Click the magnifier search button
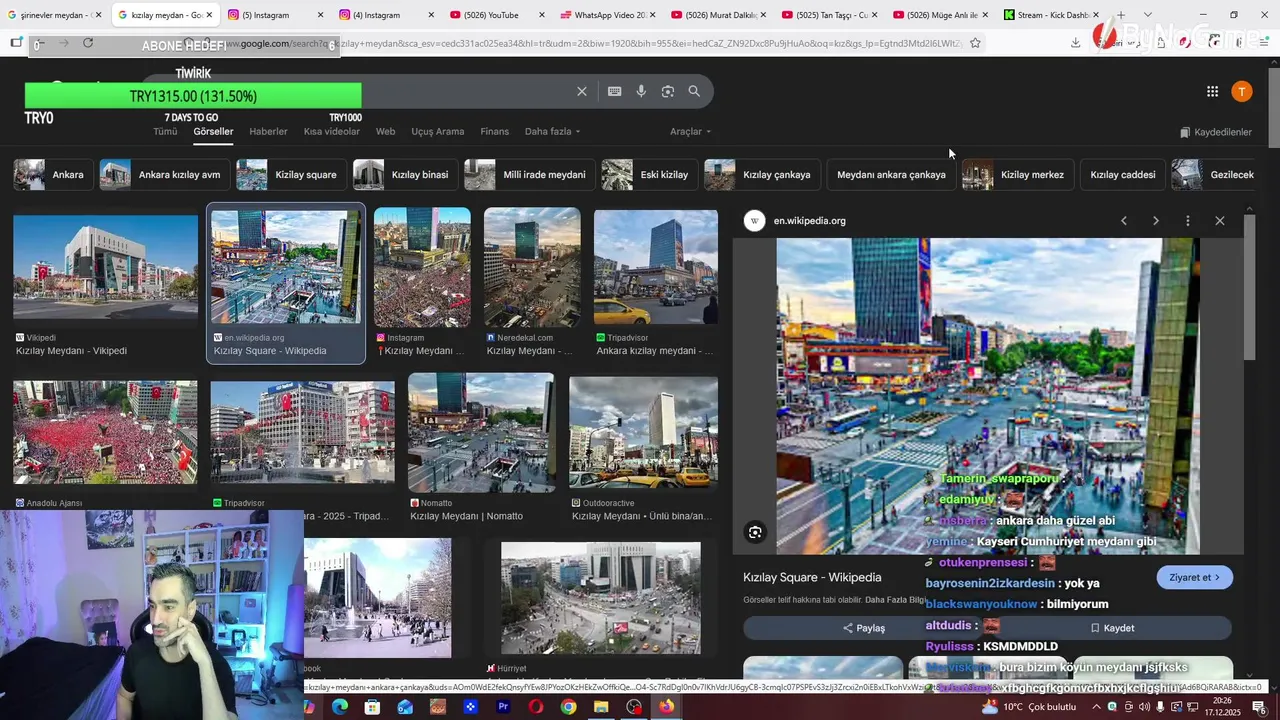 coord(694,91)
